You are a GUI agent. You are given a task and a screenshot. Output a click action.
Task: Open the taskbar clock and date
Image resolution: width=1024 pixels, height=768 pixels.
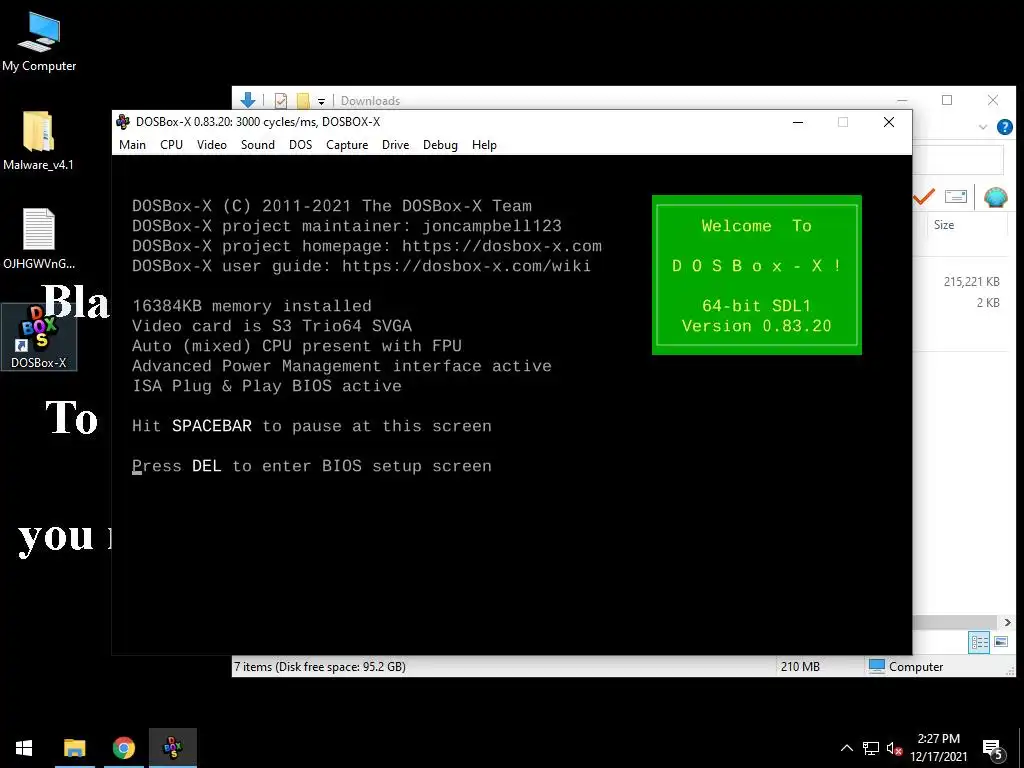[938, 748]
